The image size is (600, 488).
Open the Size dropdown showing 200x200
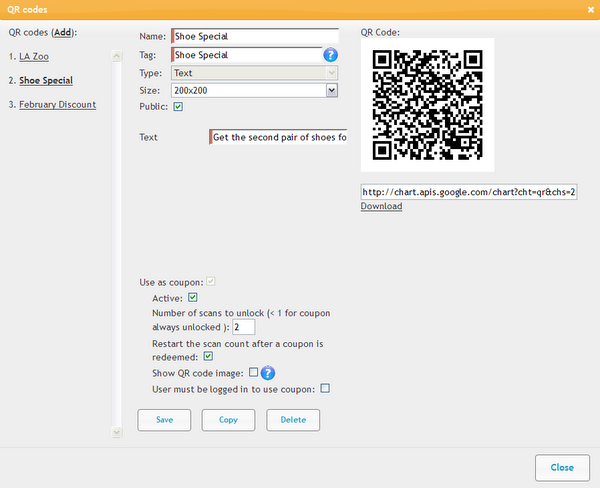pos(254,90)
